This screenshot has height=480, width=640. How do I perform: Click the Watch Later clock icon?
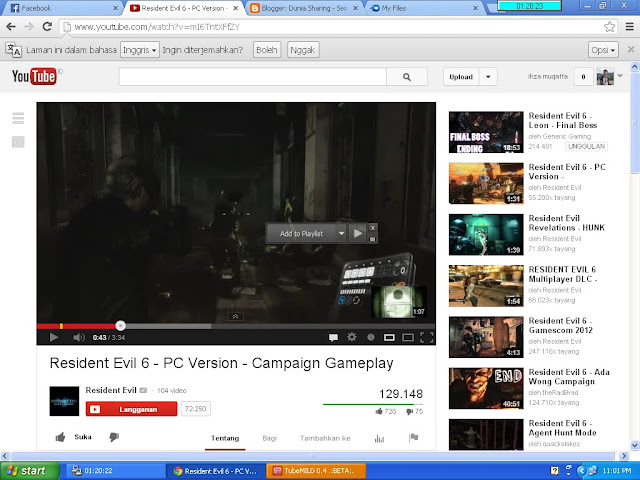pyautogui.click(x=371, y=337)
